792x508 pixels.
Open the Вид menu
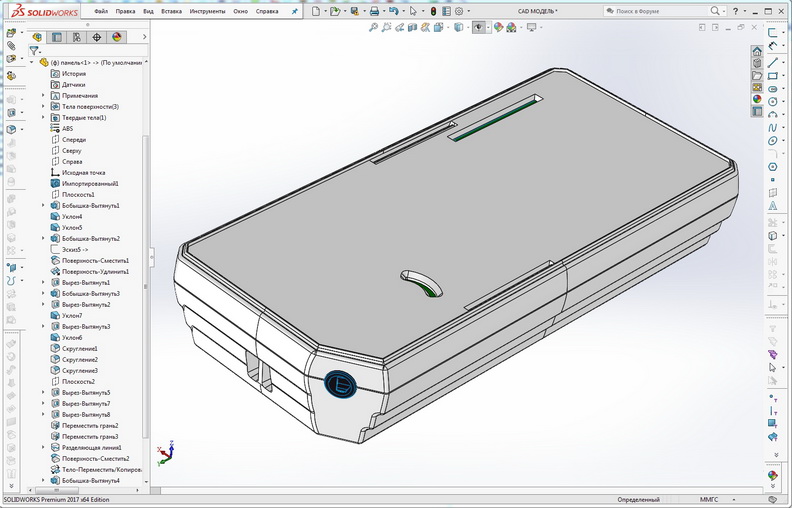148,11
